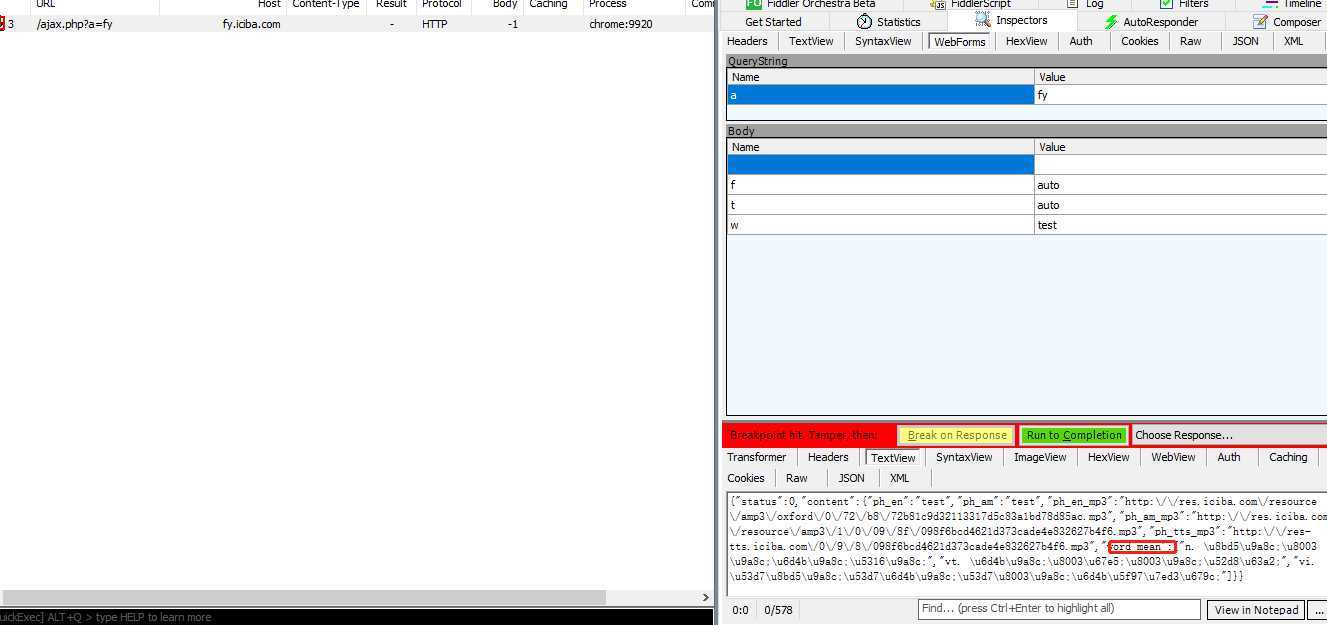Sort sessions by Content-Type column header
The height and width of the screenshot is (625, 1327).
[326, 5]
